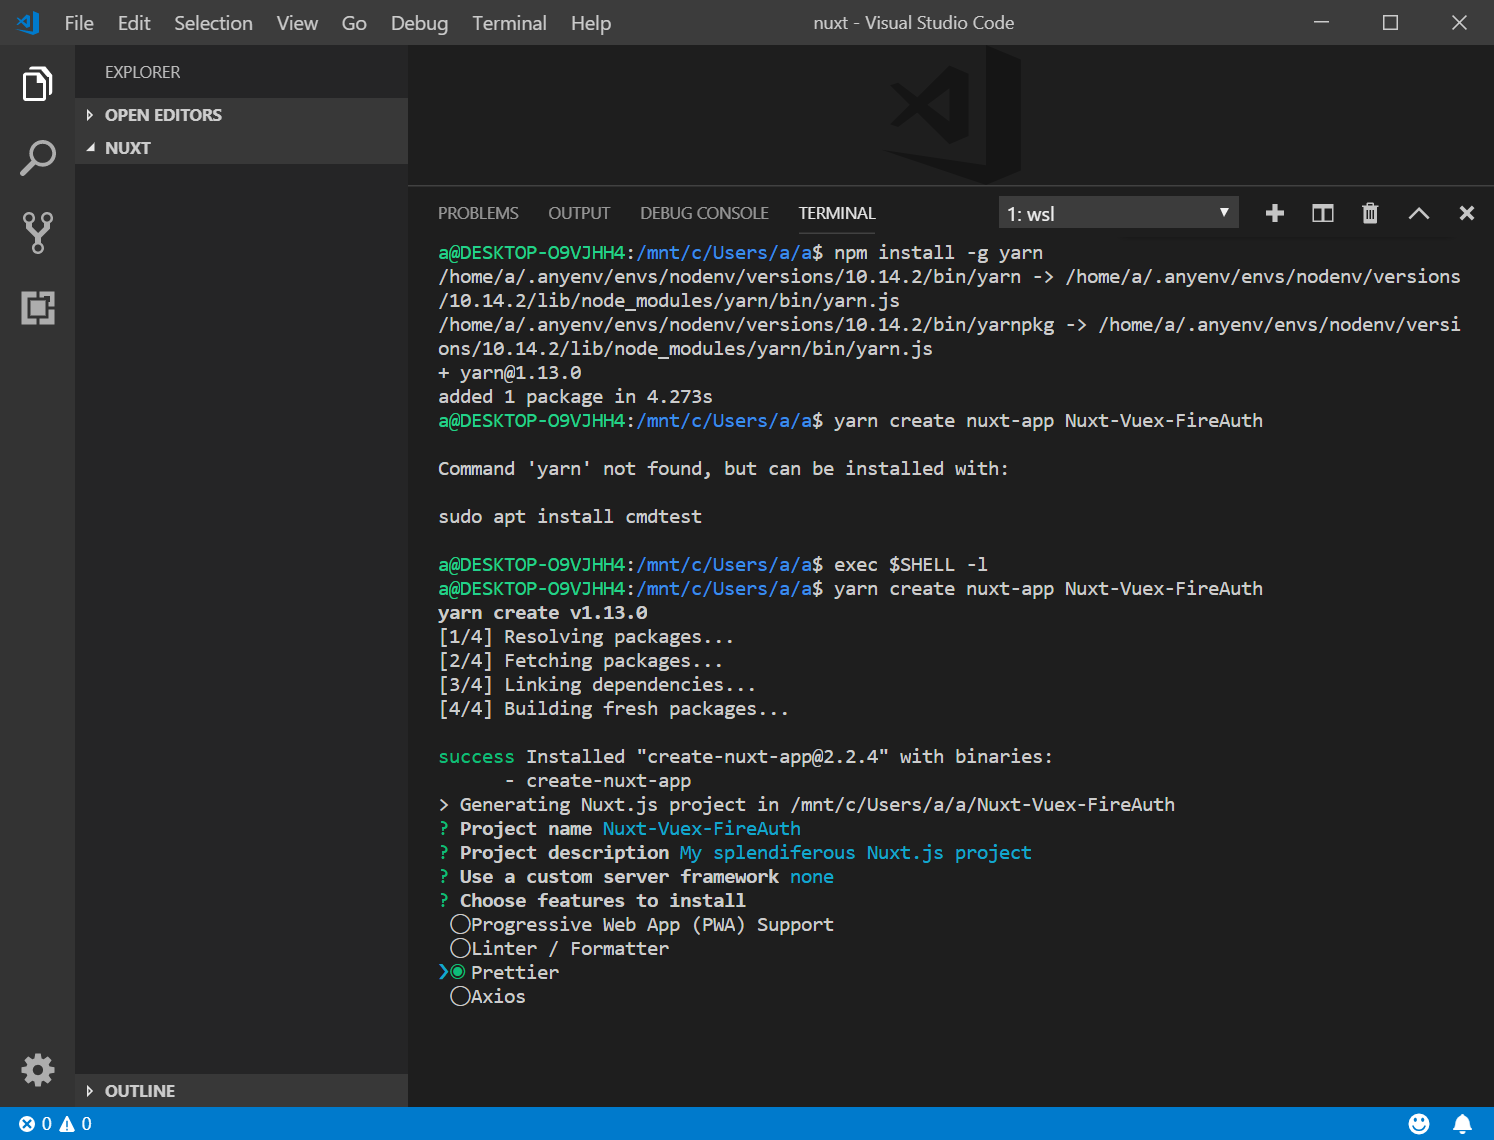Maximize panel with up chevron

click(x=1418, y=213)
